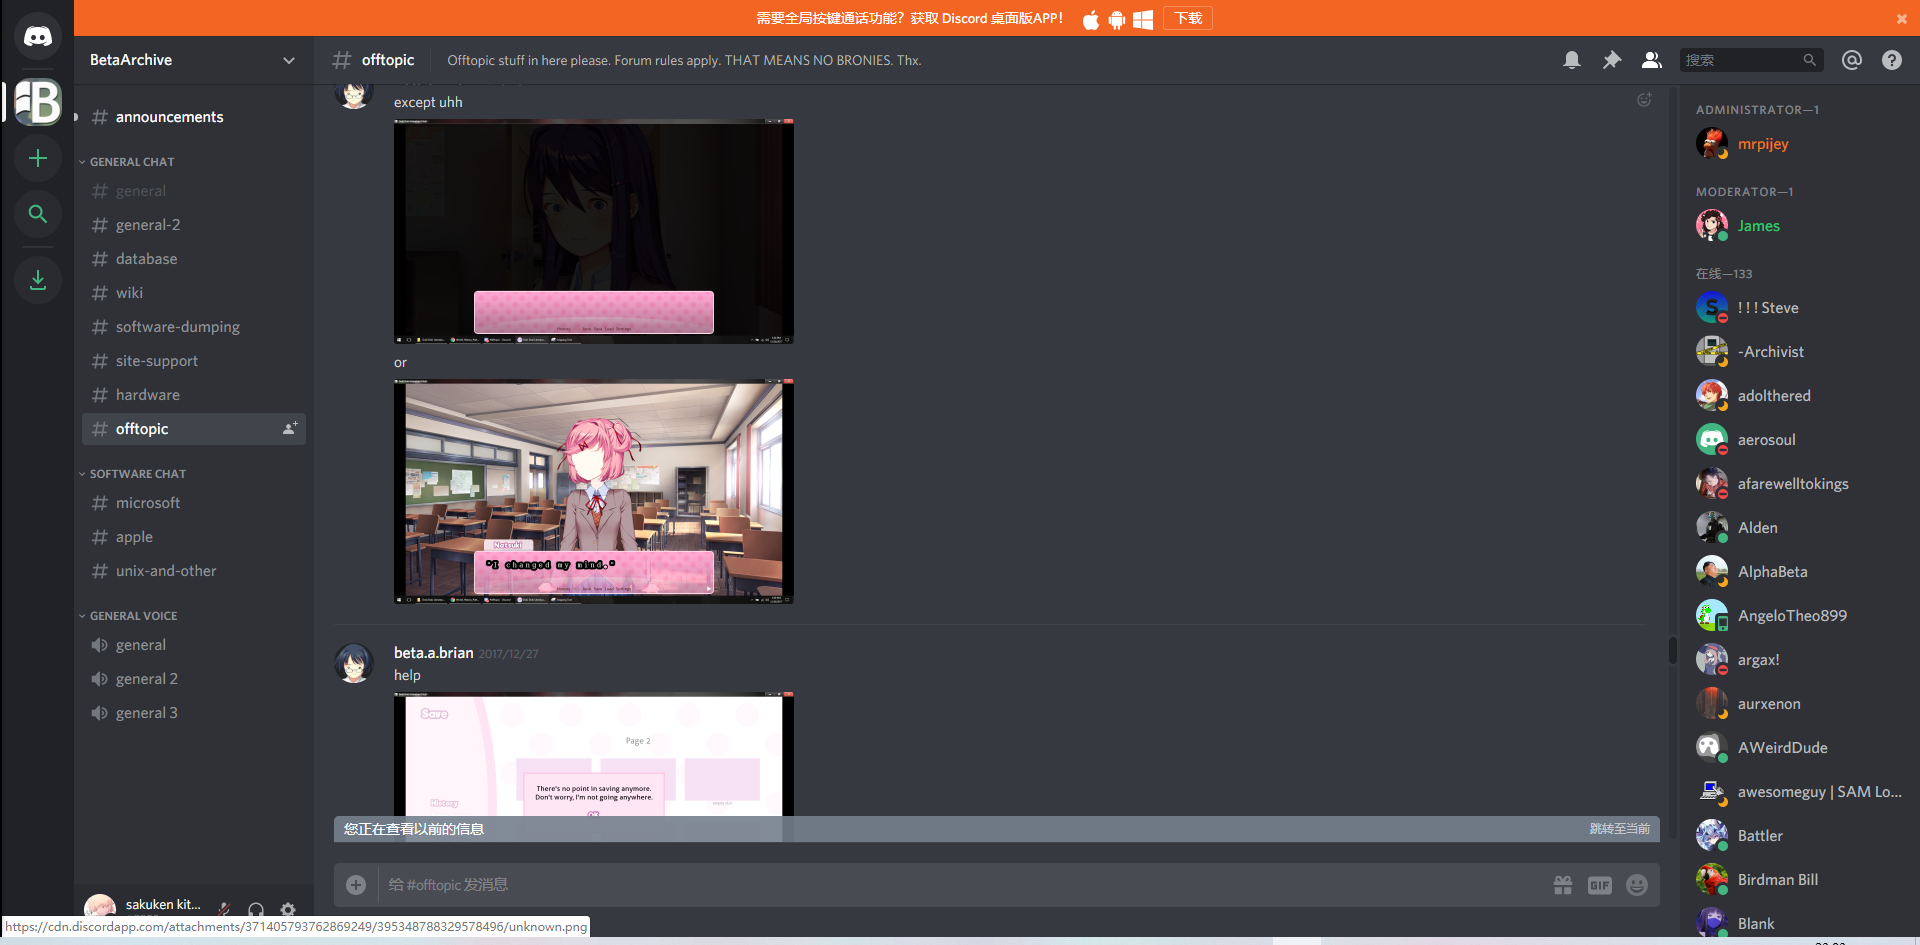Screen dimensions: 1920x945
Task: Create invite icon on offtopic channel
Action: [x=290, y=428]
